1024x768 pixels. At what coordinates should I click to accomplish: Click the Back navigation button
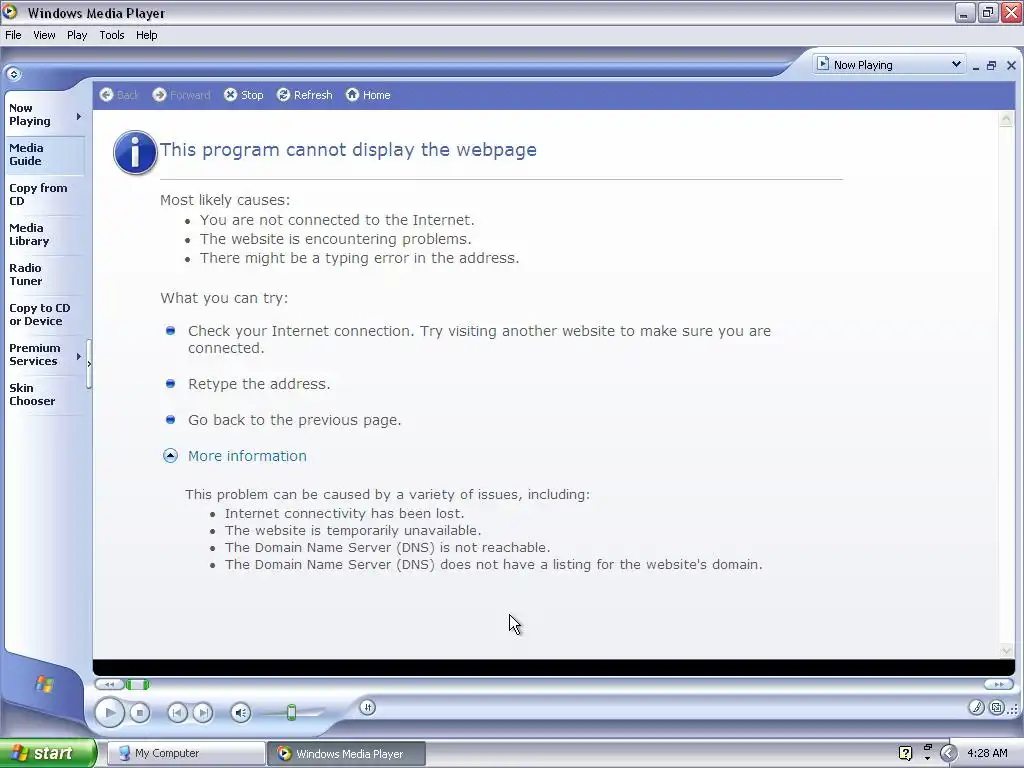click(120, 95)
